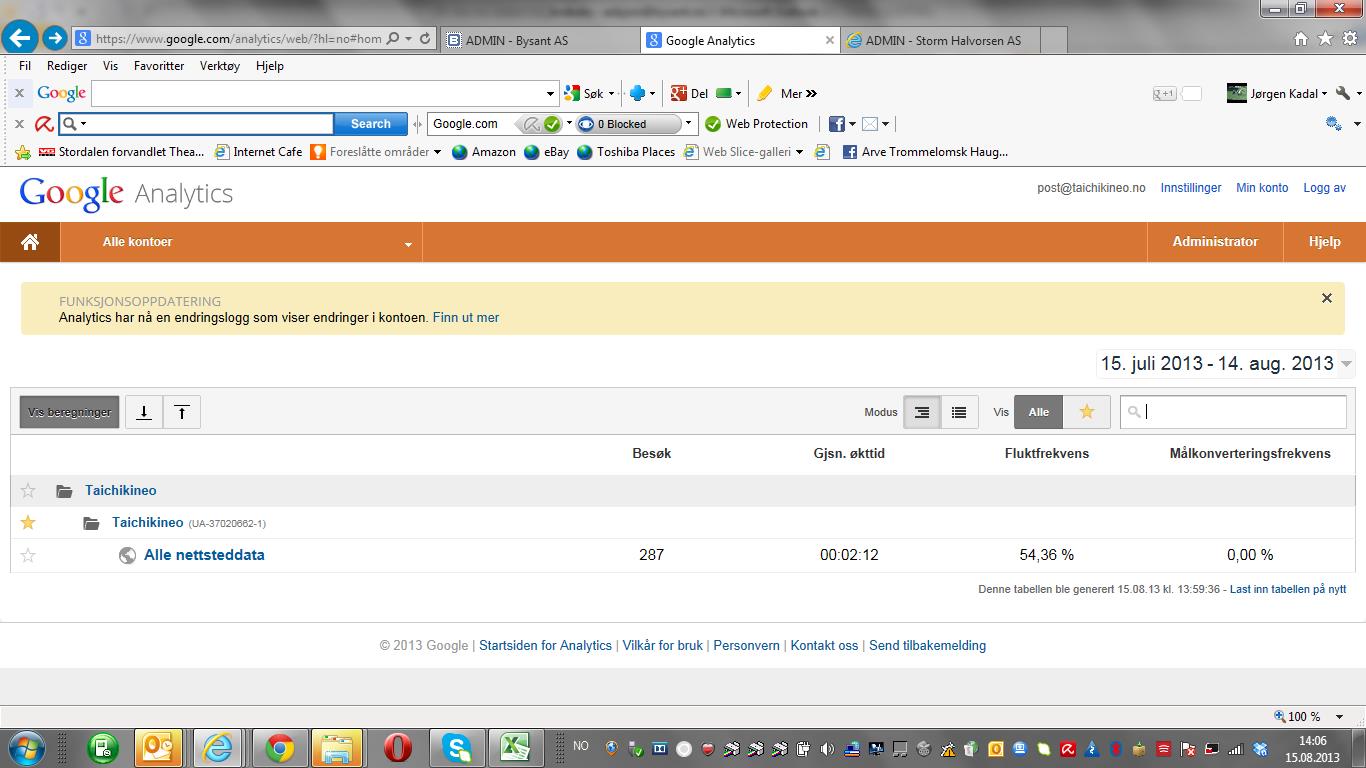The height and width of the screenshot is (768, 1366).
Task: Switch to ADMIN - Storm Halvorsen AS tab
Action: (x=941, y=41)
